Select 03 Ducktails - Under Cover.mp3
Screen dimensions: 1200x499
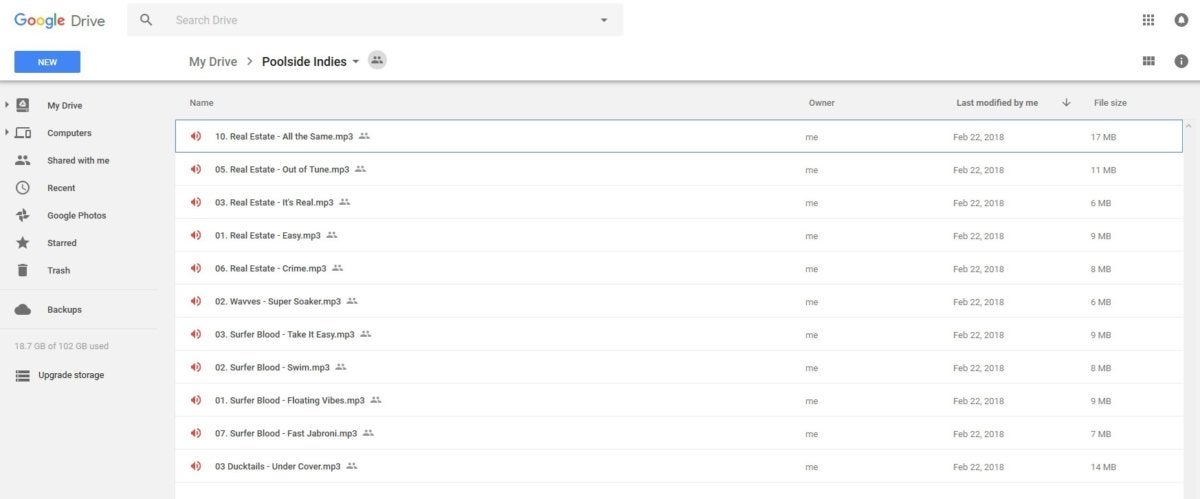(x=678, y=466)
